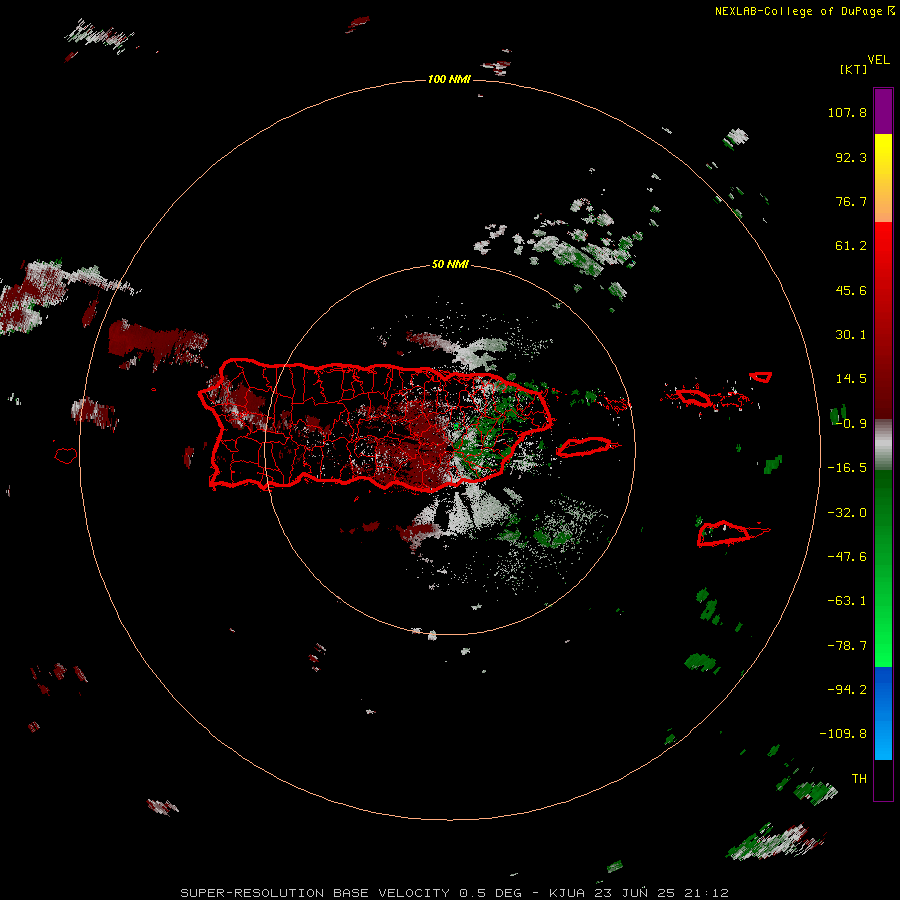Viewport: 900px width, 900px height.
Task: Click the 50 NMI range ring label
Action: click(x=450, y=264)
